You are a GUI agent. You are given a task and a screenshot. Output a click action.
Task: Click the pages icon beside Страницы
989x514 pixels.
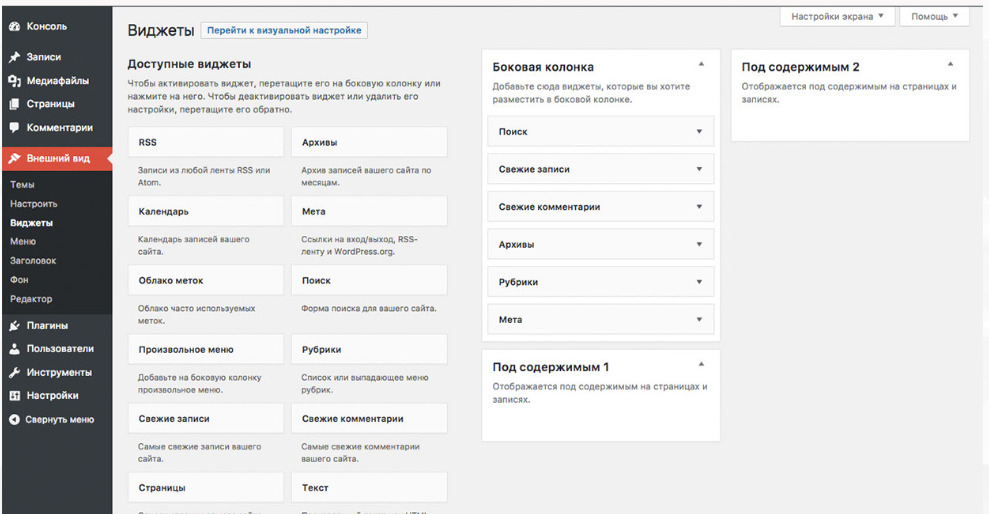pos(15,104)
